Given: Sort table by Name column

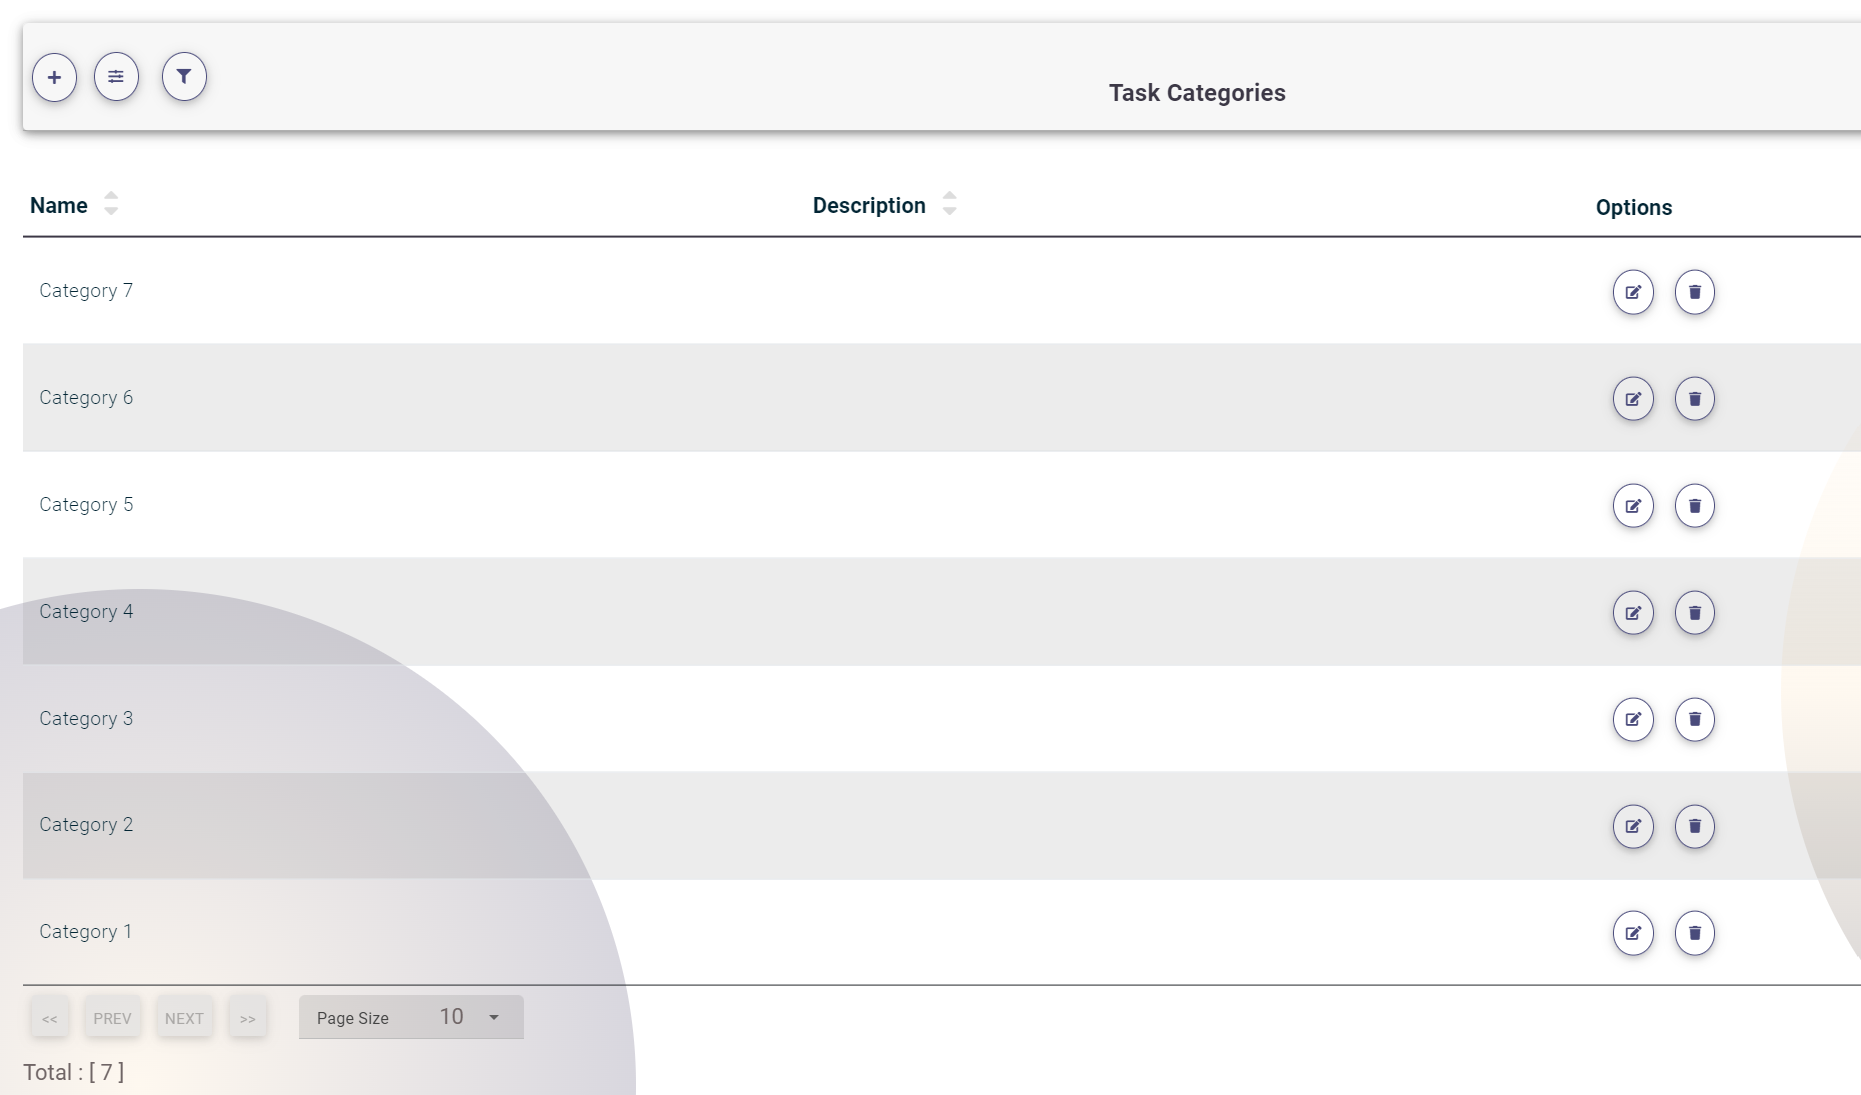Looking at the screenshot, I should (110, 204).
